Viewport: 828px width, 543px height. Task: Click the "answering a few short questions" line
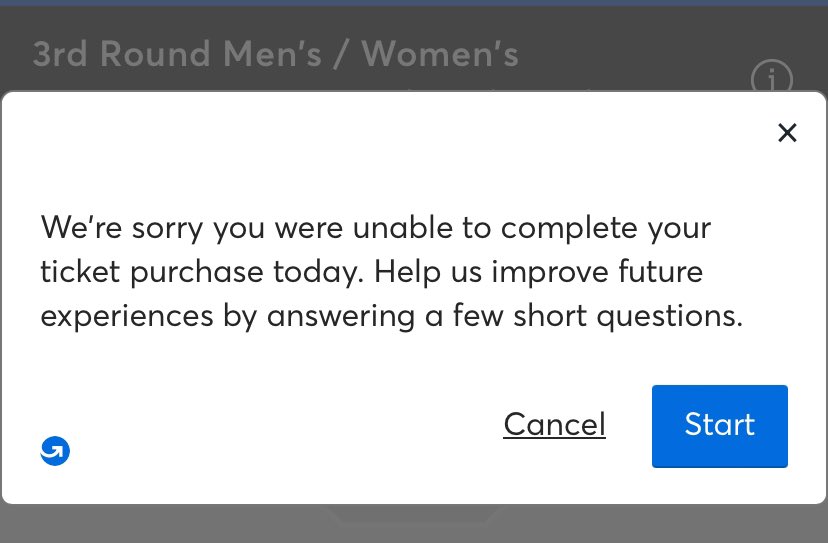coord(505,316)
